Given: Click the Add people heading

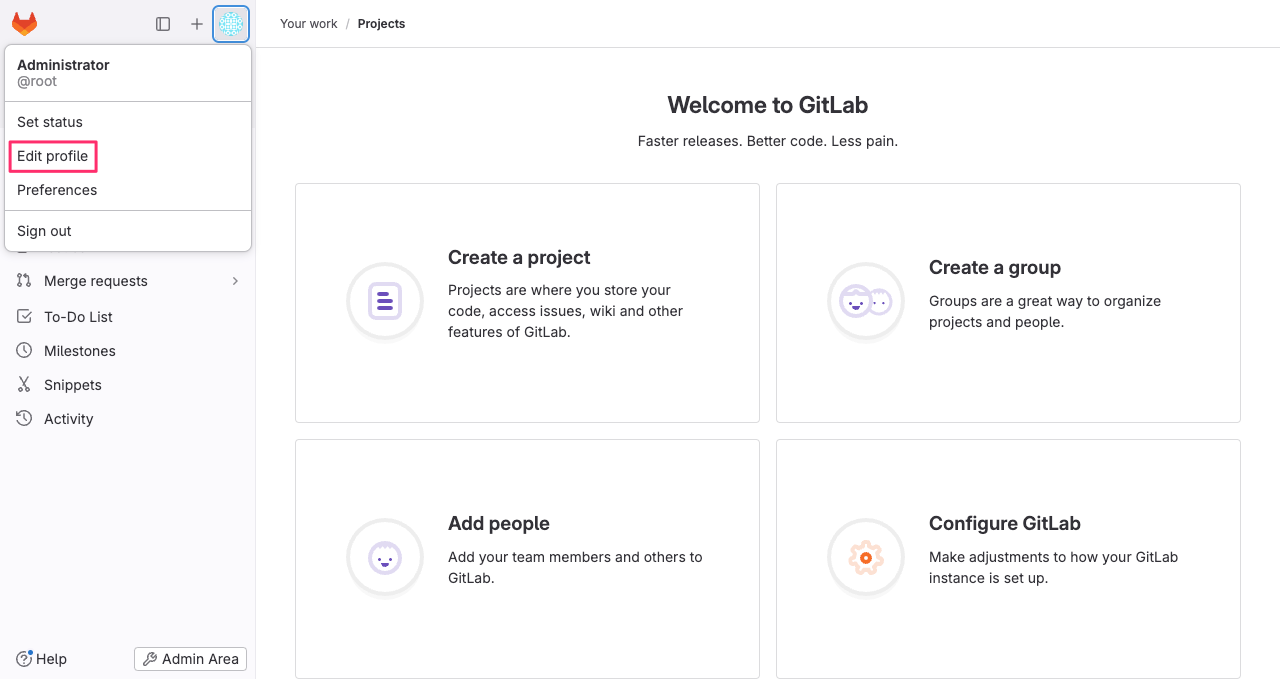Looking at the screenshot, I should click(499, 523).
